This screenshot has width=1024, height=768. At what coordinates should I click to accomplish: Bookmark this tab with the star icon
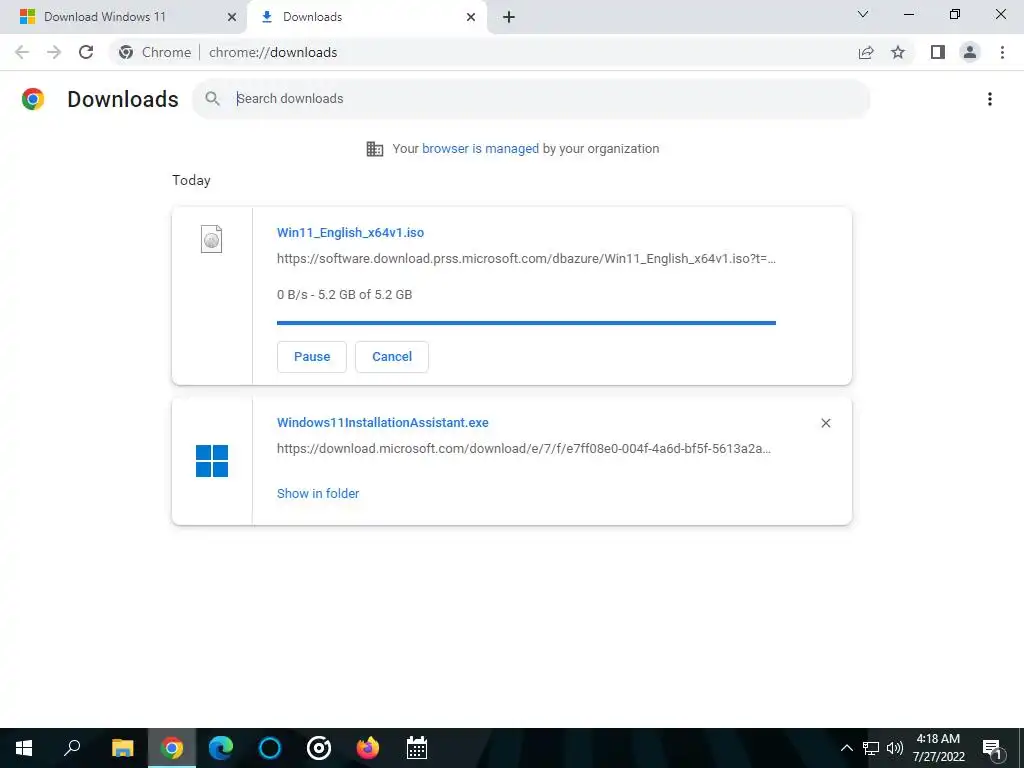[898, 52]
